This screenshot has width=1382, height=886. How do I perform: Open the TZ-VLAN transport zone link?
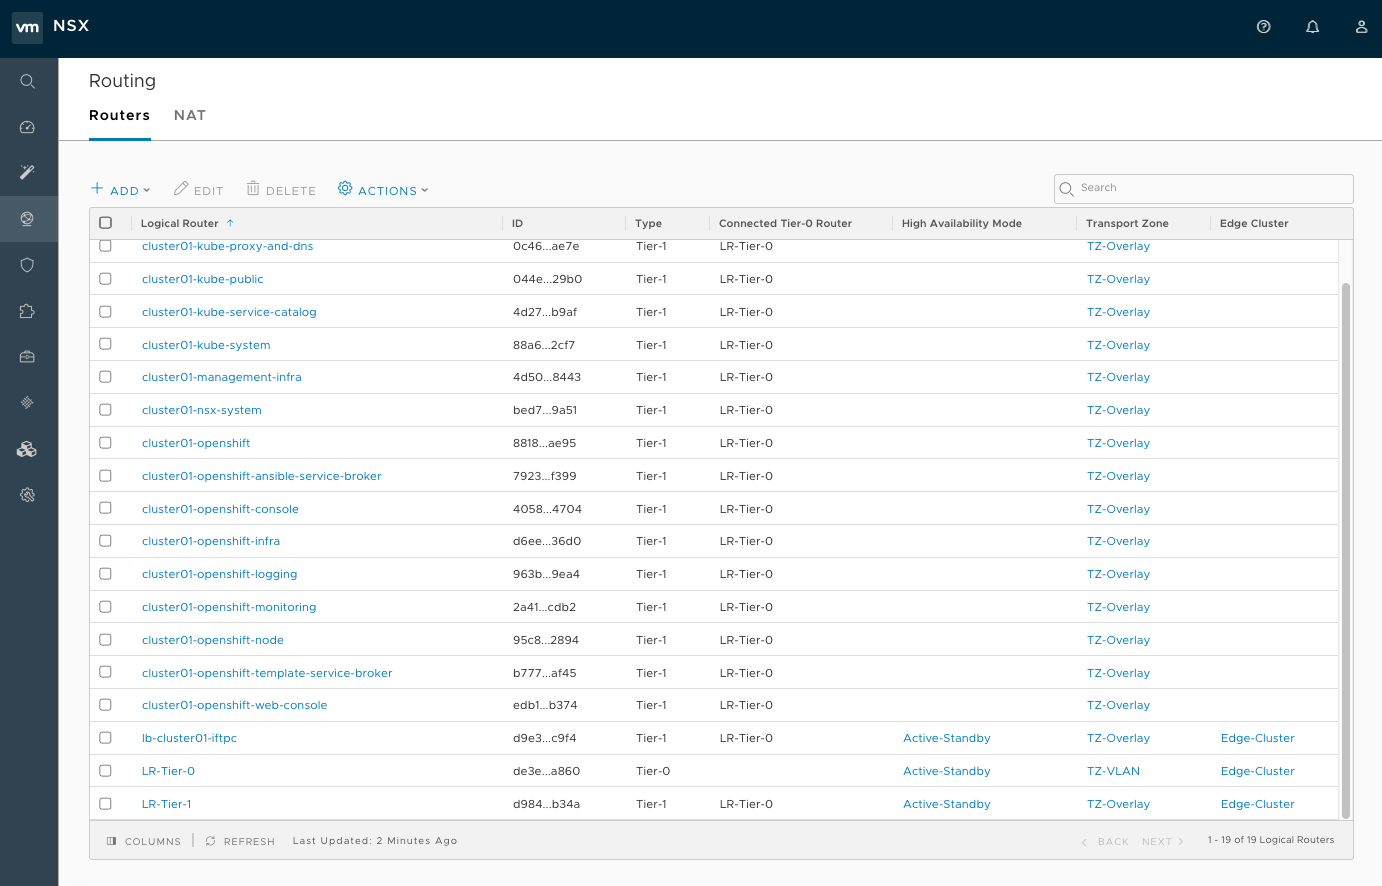(1113, 771)
